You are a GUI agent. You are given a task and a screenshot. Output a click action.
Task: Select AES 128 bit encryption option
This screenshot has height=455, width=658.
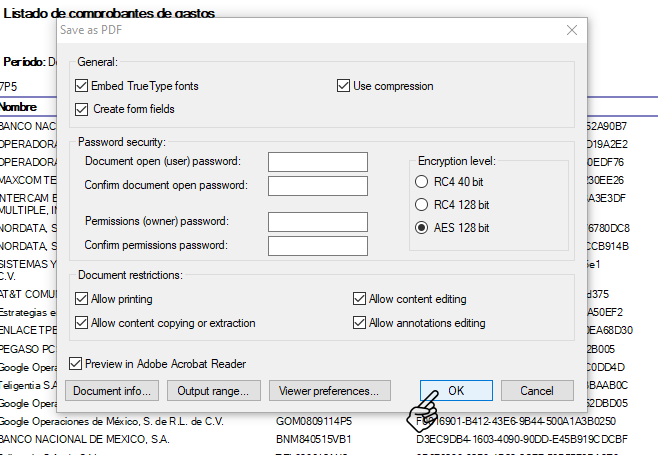tap(421, 228)
